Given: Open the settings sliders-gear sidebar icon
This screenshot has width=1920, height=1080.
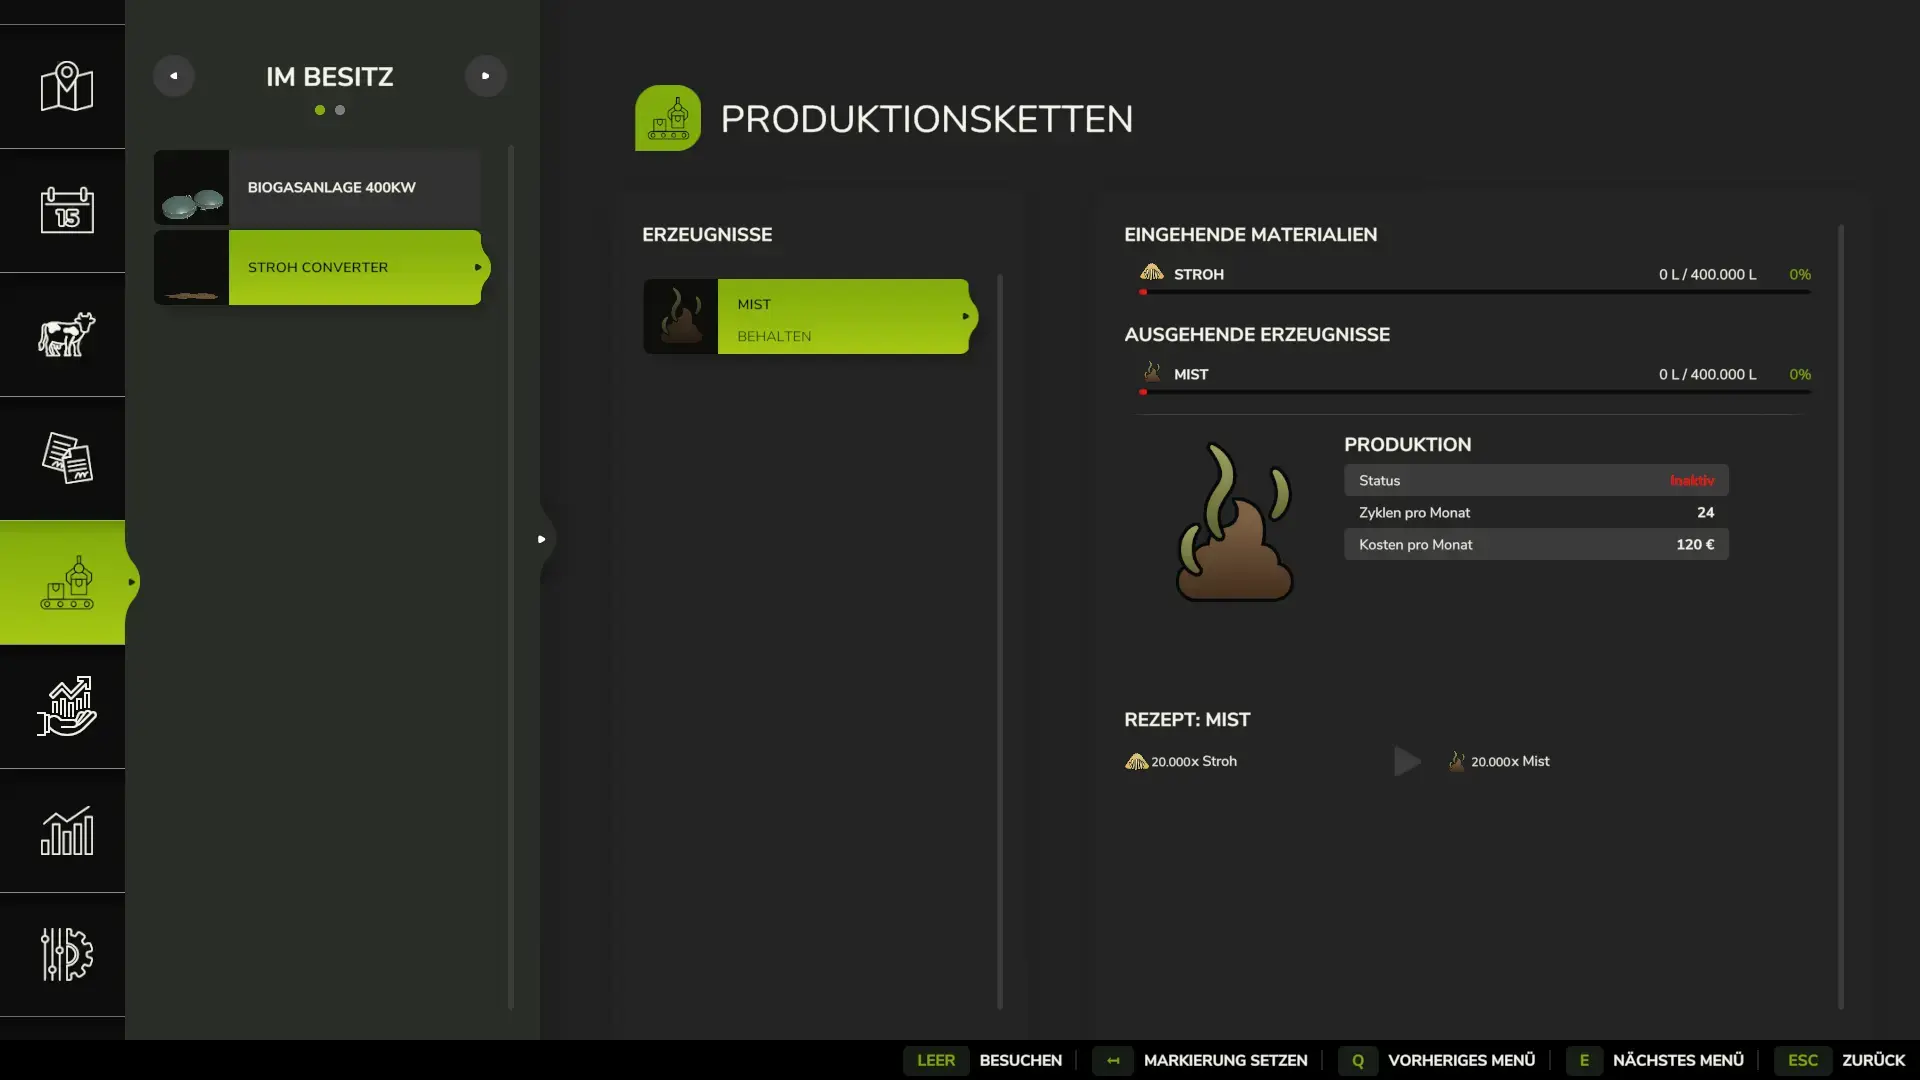Looking at the screenshot, I should coord(66,954).
